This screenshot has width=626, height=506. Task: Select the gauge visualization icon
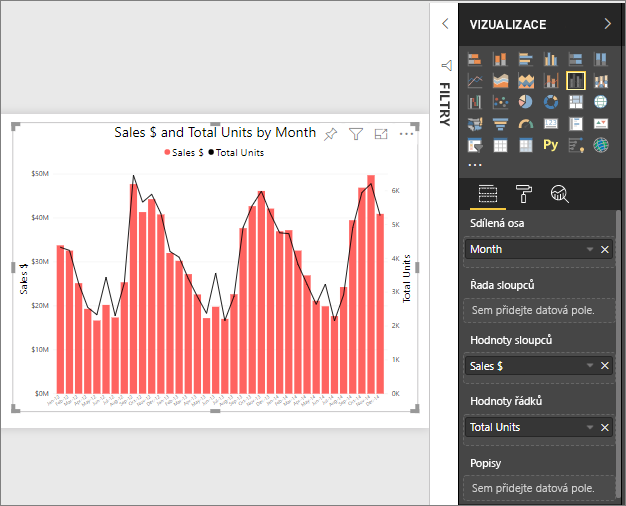point(526,124)
